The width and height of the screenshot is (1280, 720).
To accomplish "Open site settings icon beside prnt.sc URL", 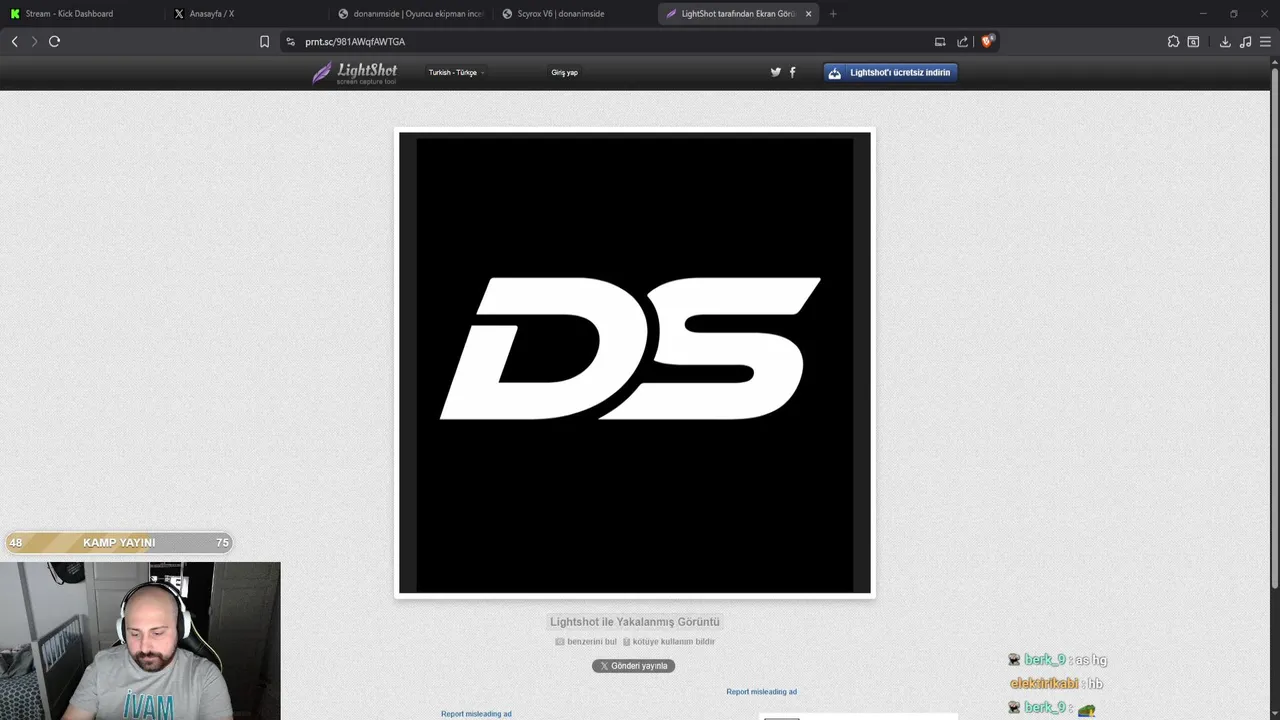I will coord(290,42).
